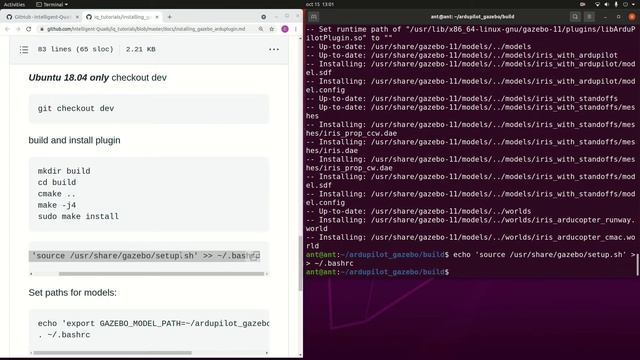Close the iq_tutorials/installing tab
Image resolution: width=640 pixels, height=360 pixels.
click(157, 17)
